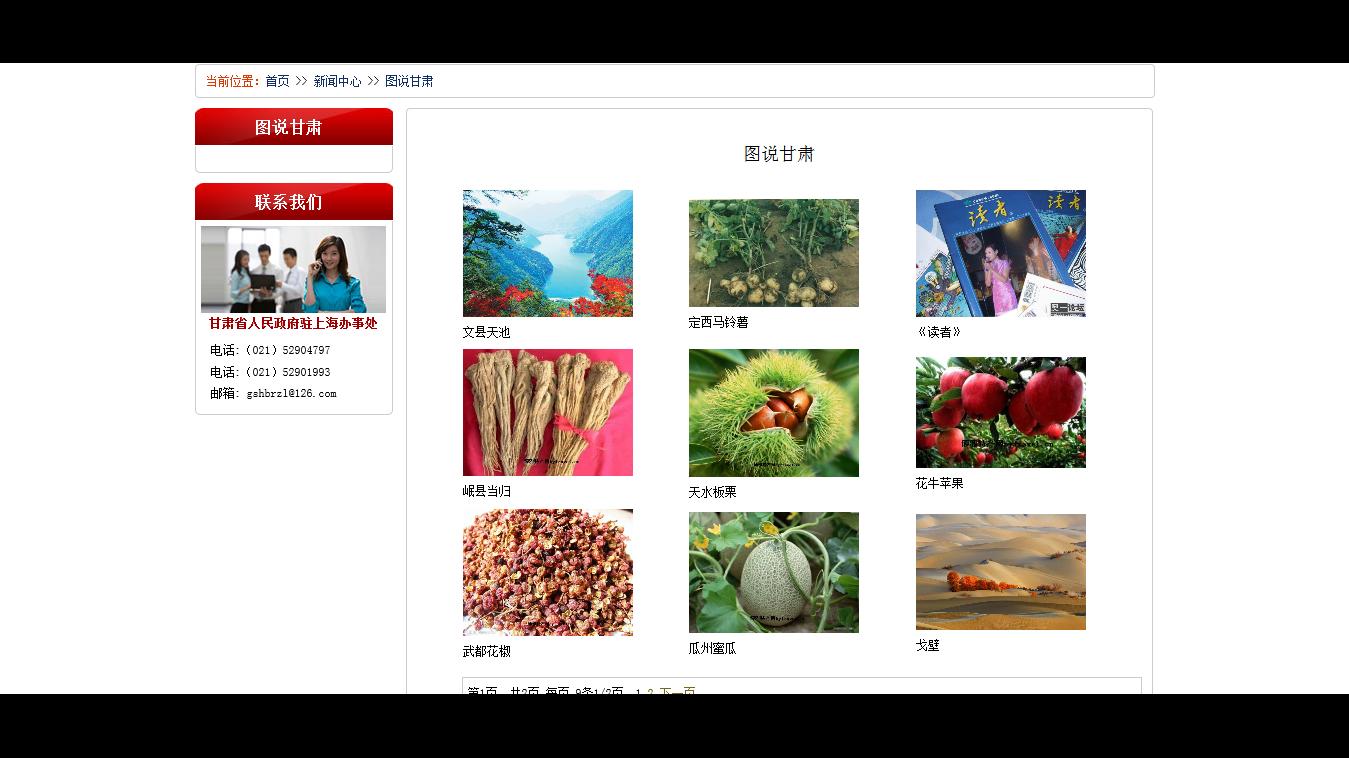The image size is (1349, 758).
Task: Click the 瓜州蜜瓜 caption link
Action: 712,648
